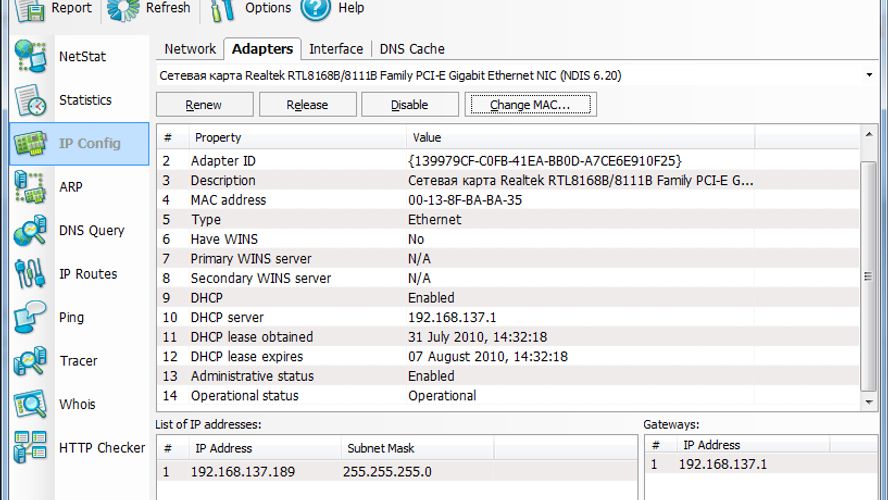Click the subnet mask 255.255.255.0 cell

click(x=387, y=472)
